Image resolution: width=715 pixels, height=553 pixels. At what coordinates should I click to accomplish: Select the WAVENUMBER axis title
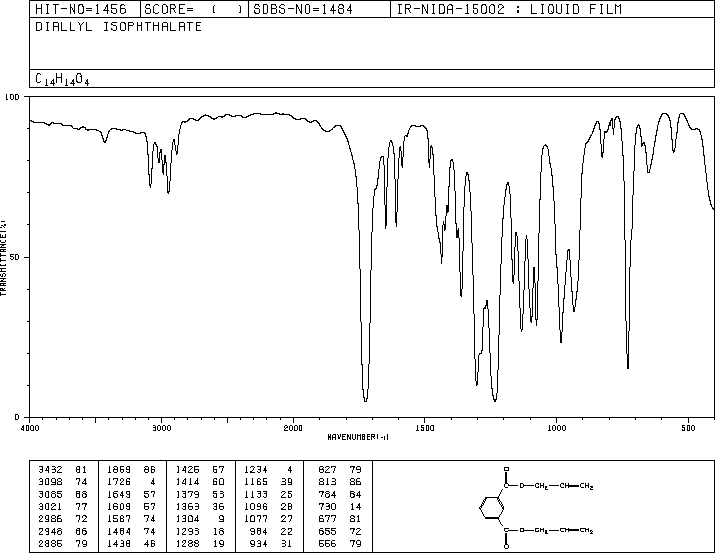pyautogui.click(x=358, y=437)
